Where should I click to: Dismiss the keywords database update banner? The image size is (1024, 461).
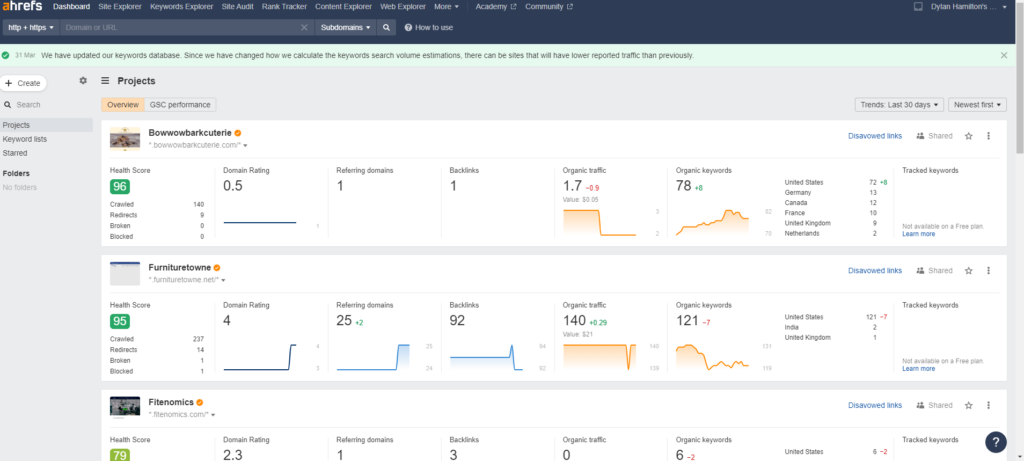coord(1004,56)
